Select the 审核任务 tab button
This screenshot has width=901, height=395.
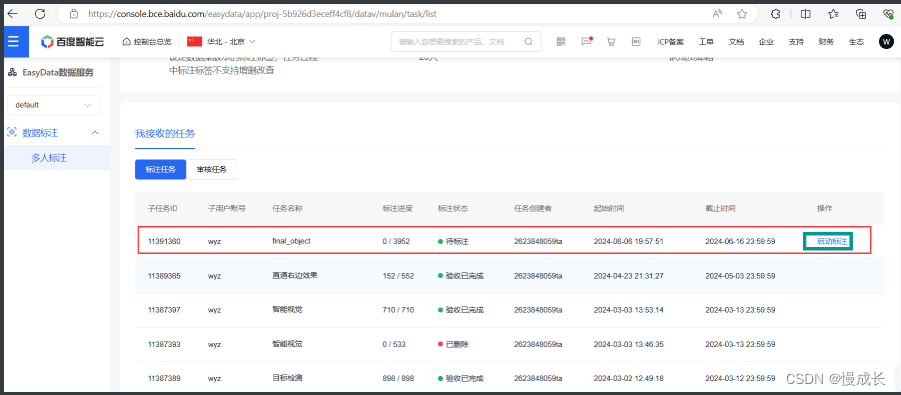[x=211, y=169]
